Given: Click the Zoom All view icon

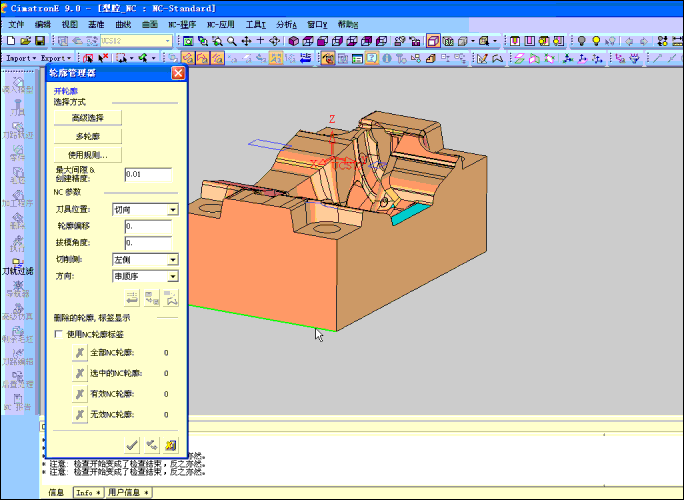Looking at the screenshot, I should point(188,41).
